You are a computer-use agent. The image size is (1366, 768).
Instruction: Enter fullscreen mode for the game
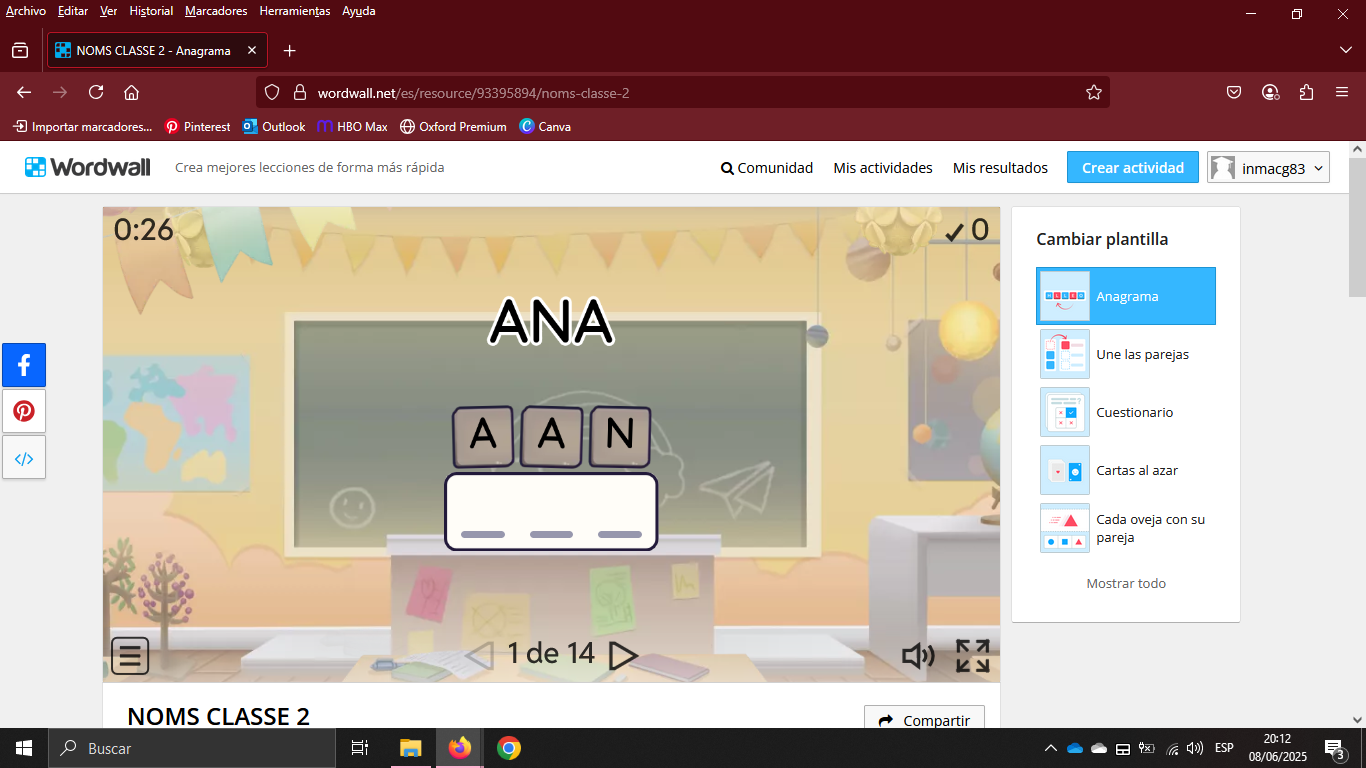[972, 656]
